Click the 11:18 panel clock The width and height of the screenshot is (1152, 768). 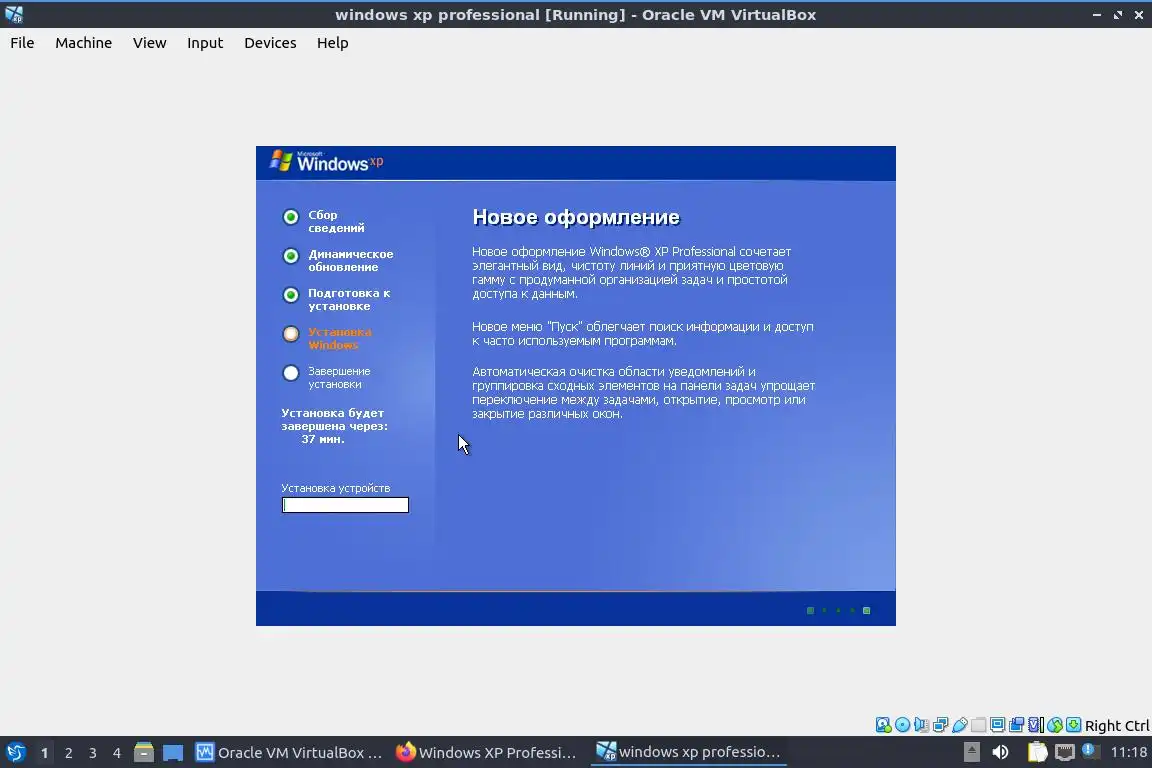coord(1128,752)
